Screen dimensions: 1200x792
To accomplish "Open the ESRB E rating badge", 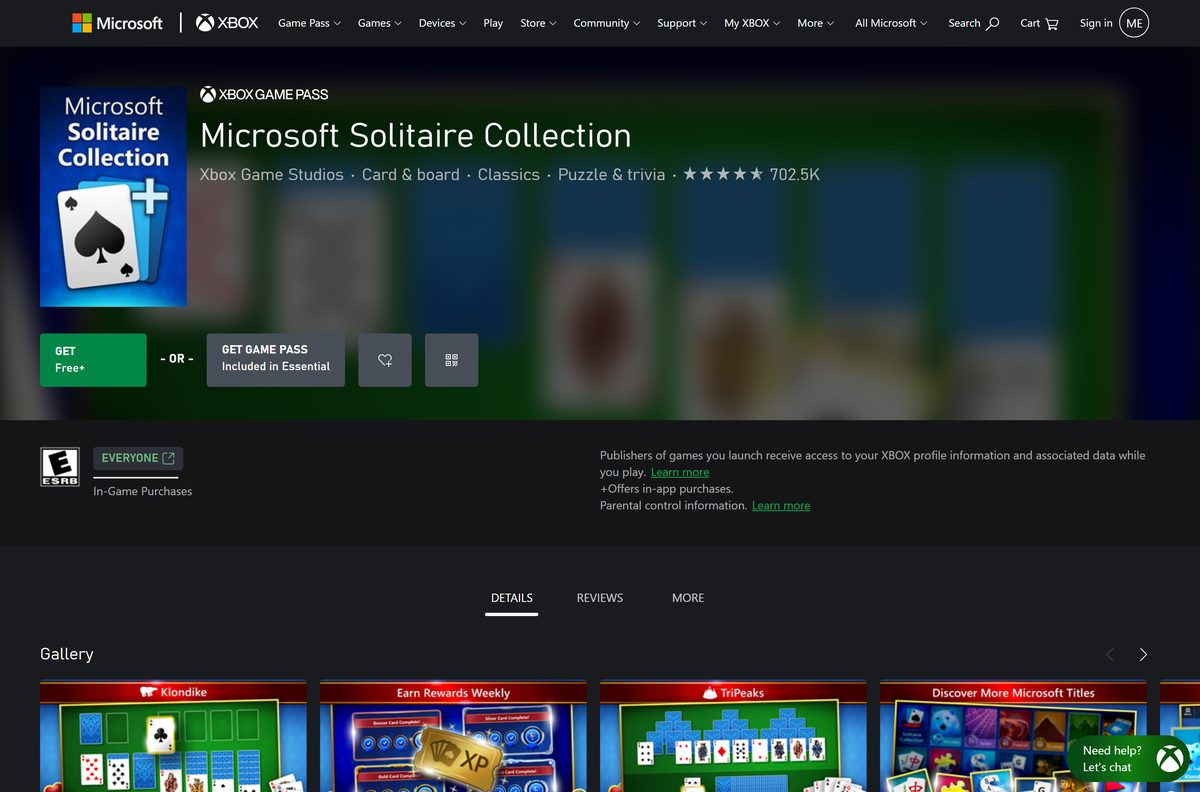I will [x=59, y=467].
